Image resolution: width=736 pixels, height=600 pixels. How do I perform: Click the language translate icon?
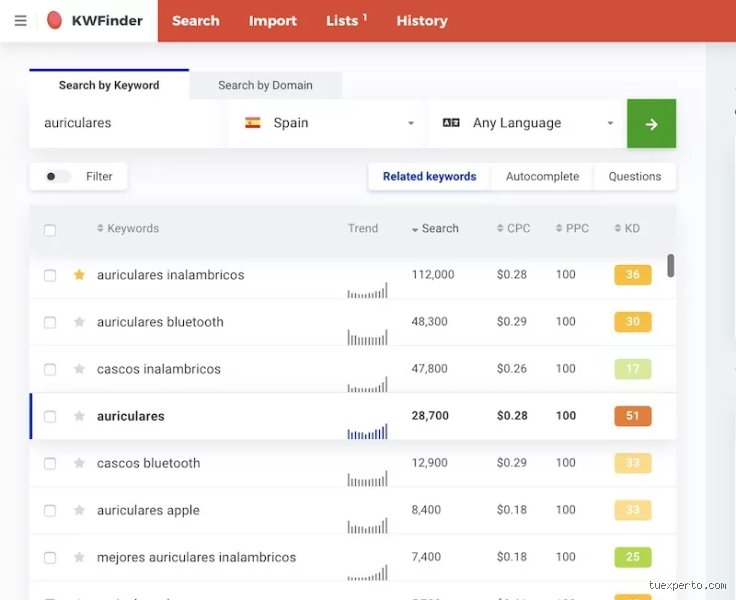[x=451, y=123]
